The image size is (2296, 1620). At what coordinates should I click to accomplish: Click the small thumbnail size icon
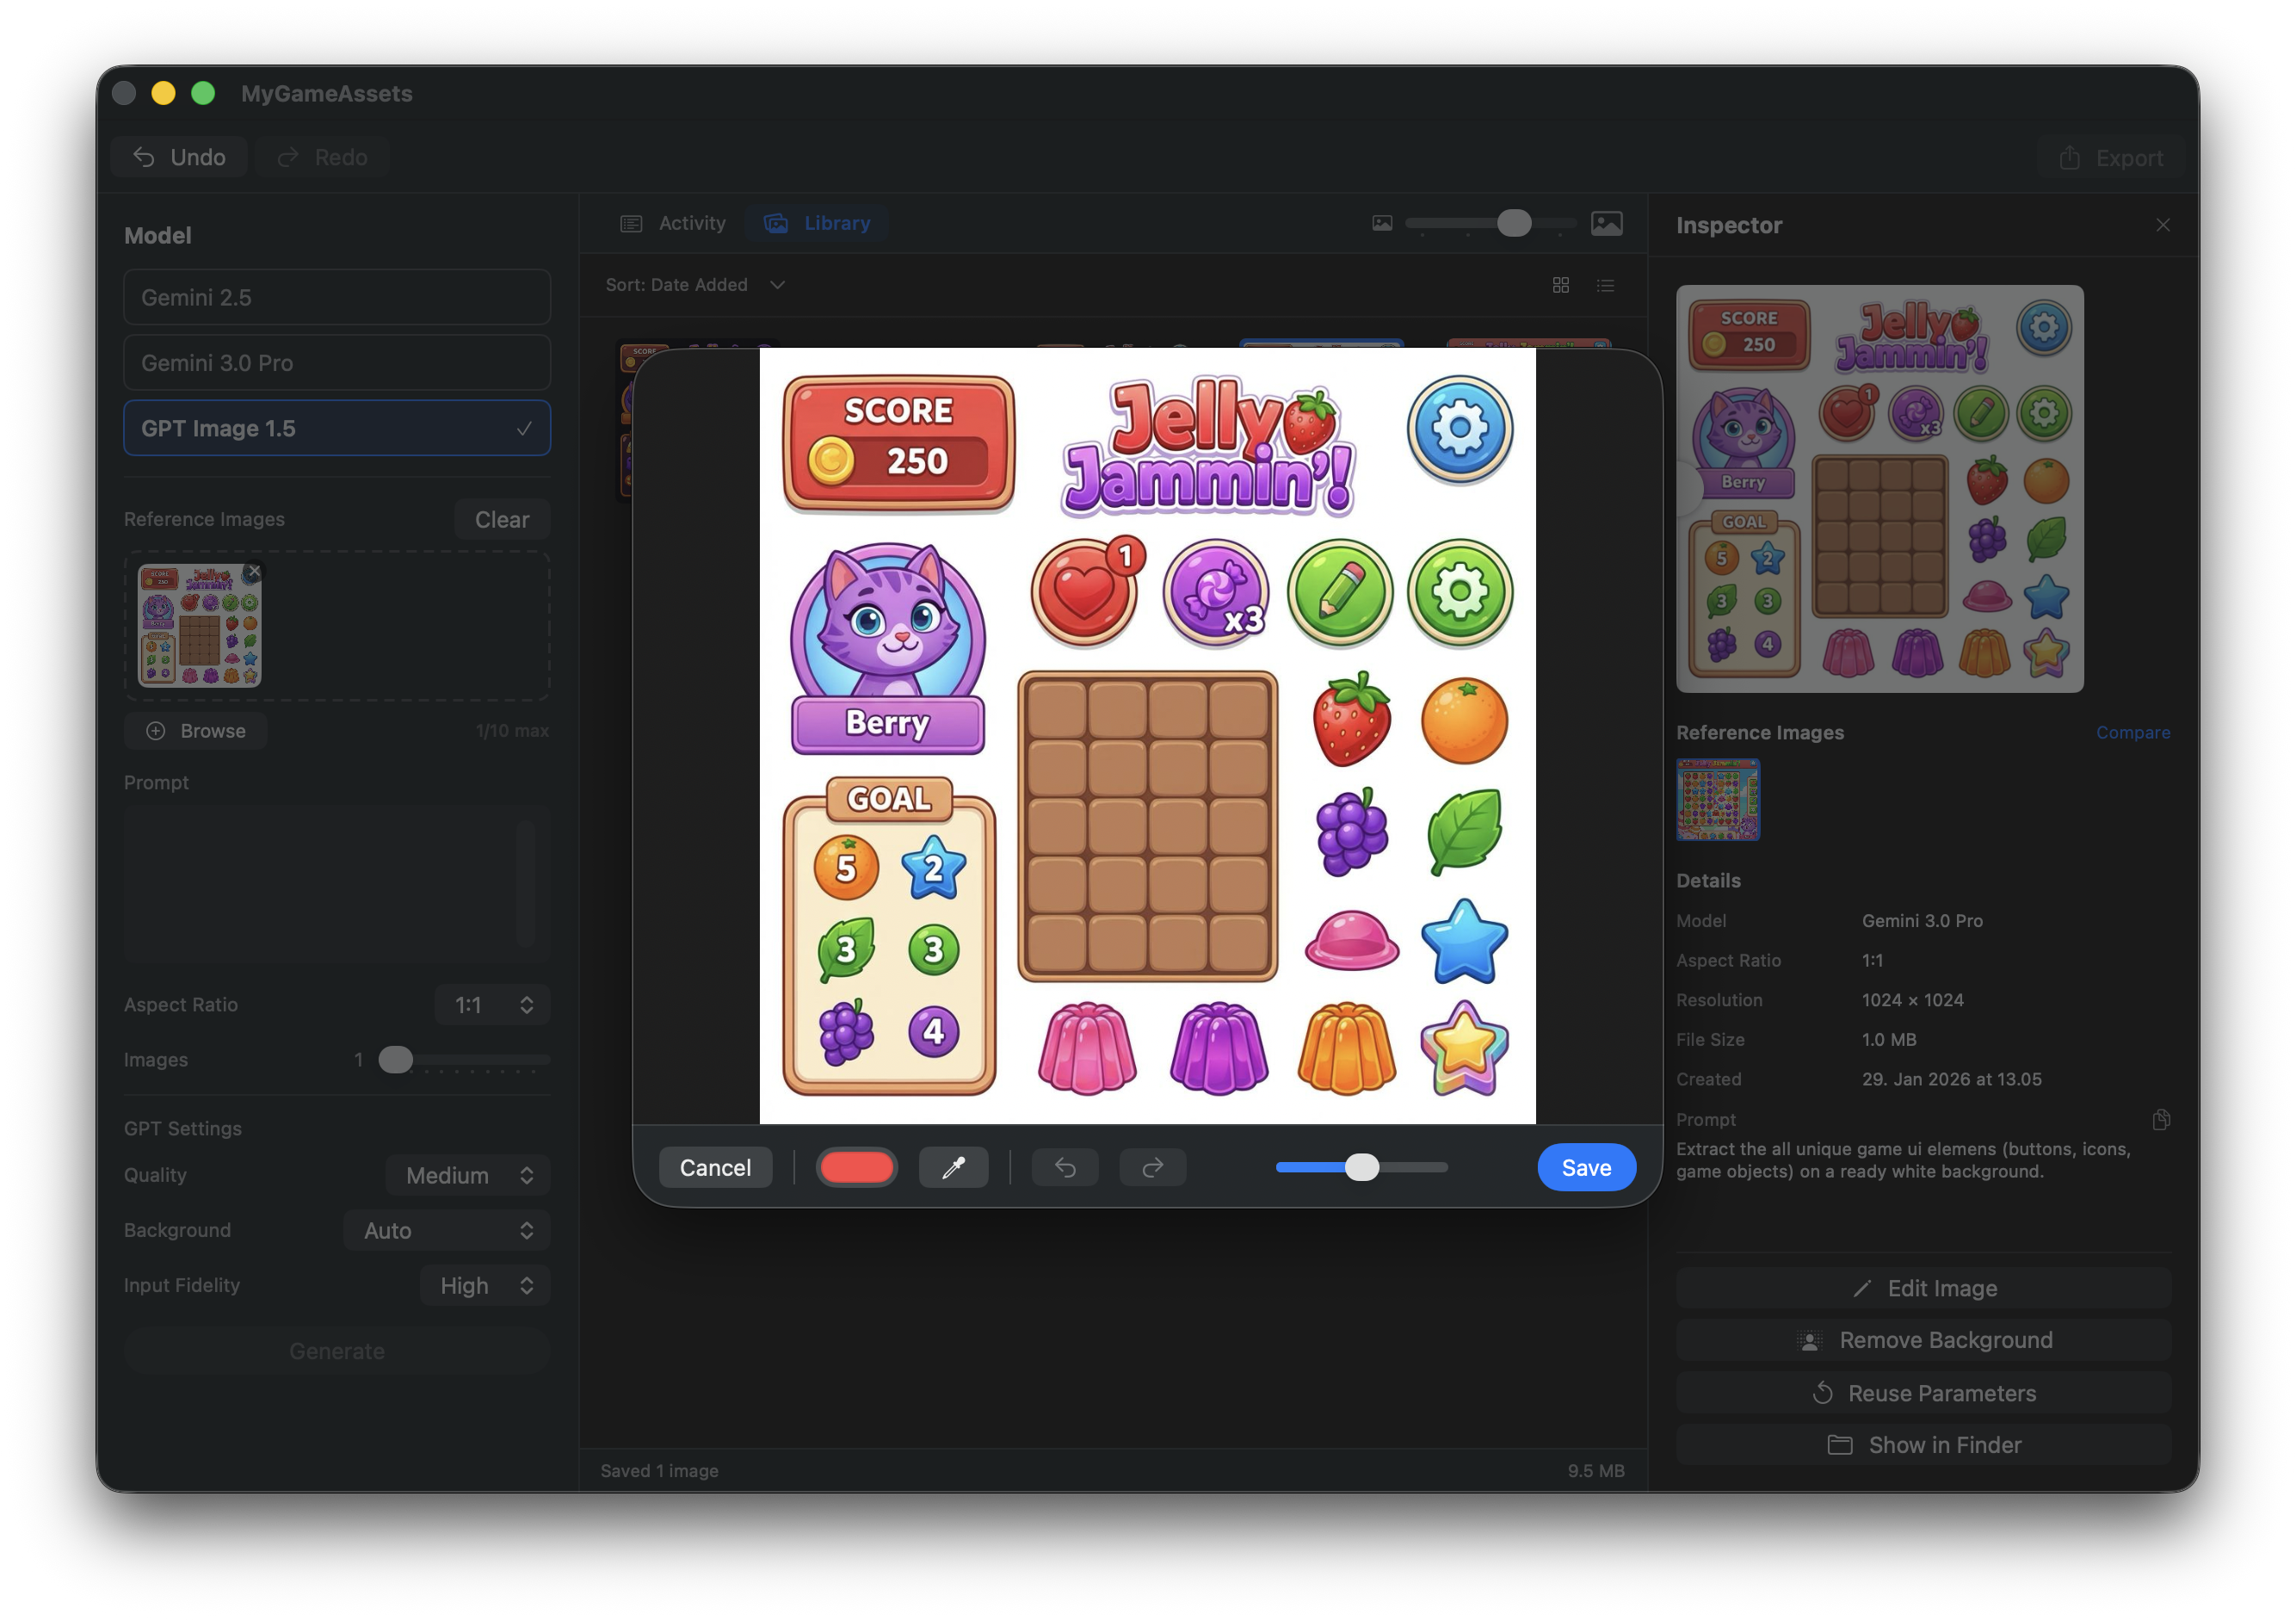click(x=1382, y=223)
